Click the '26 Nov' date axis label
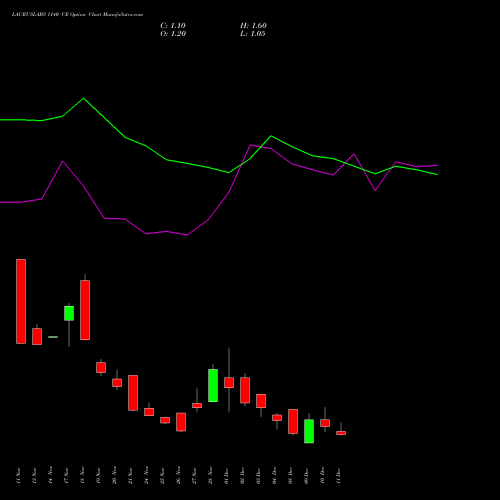The height and width of the screenshot is (500, 500). pos(178,476)
